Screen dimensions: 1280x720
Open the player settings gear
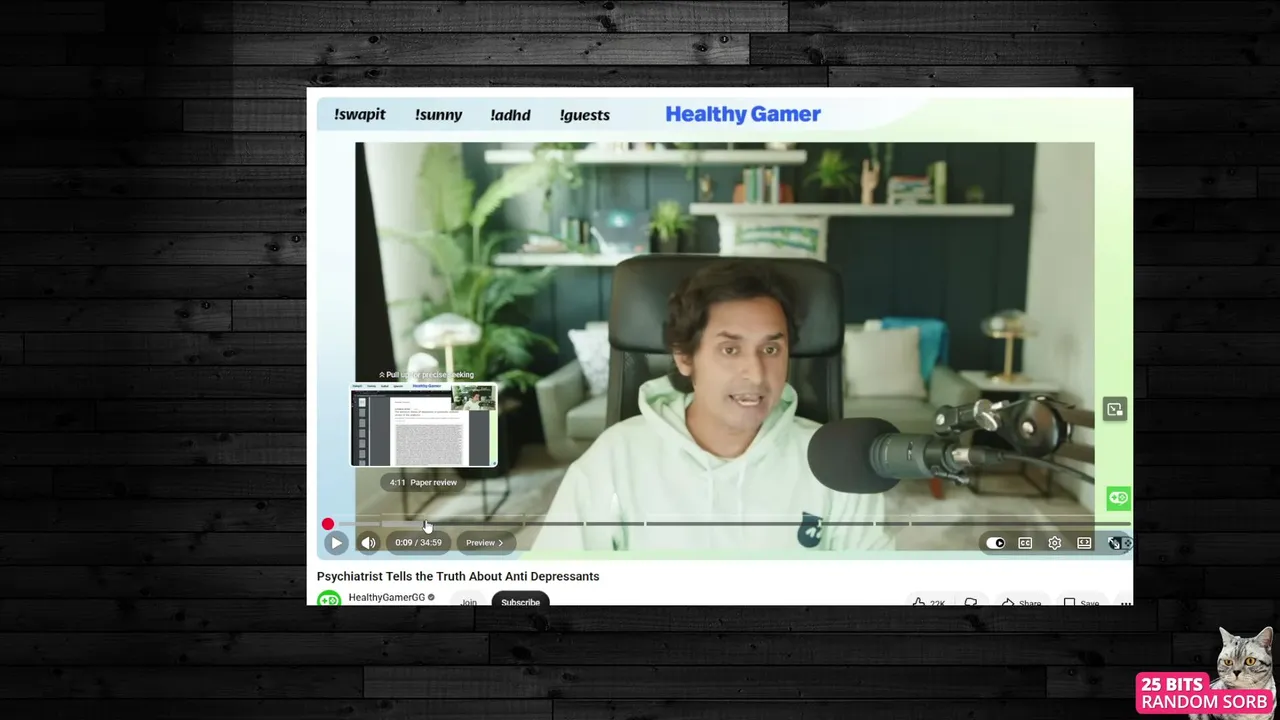(x=1055, y=543)
